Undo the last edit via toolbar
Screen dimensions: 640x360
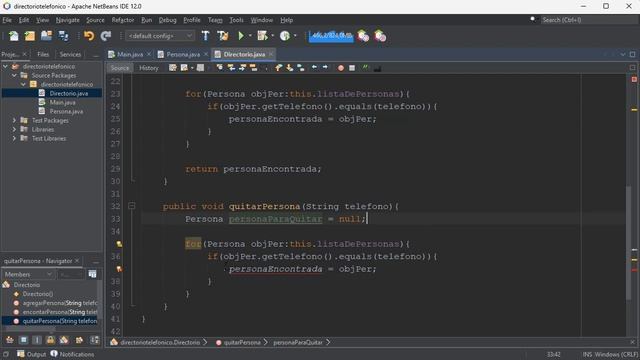pos(89,36)
